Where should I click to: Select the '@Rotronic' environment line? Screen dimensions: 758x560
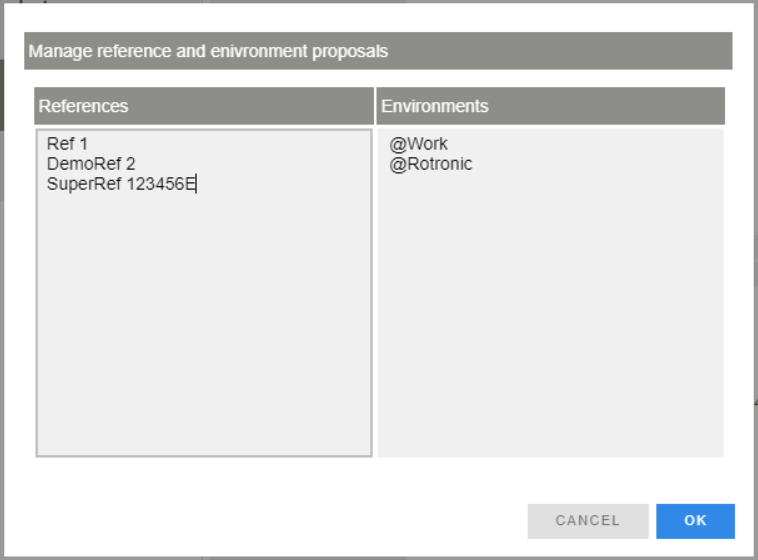coord(430,164)
